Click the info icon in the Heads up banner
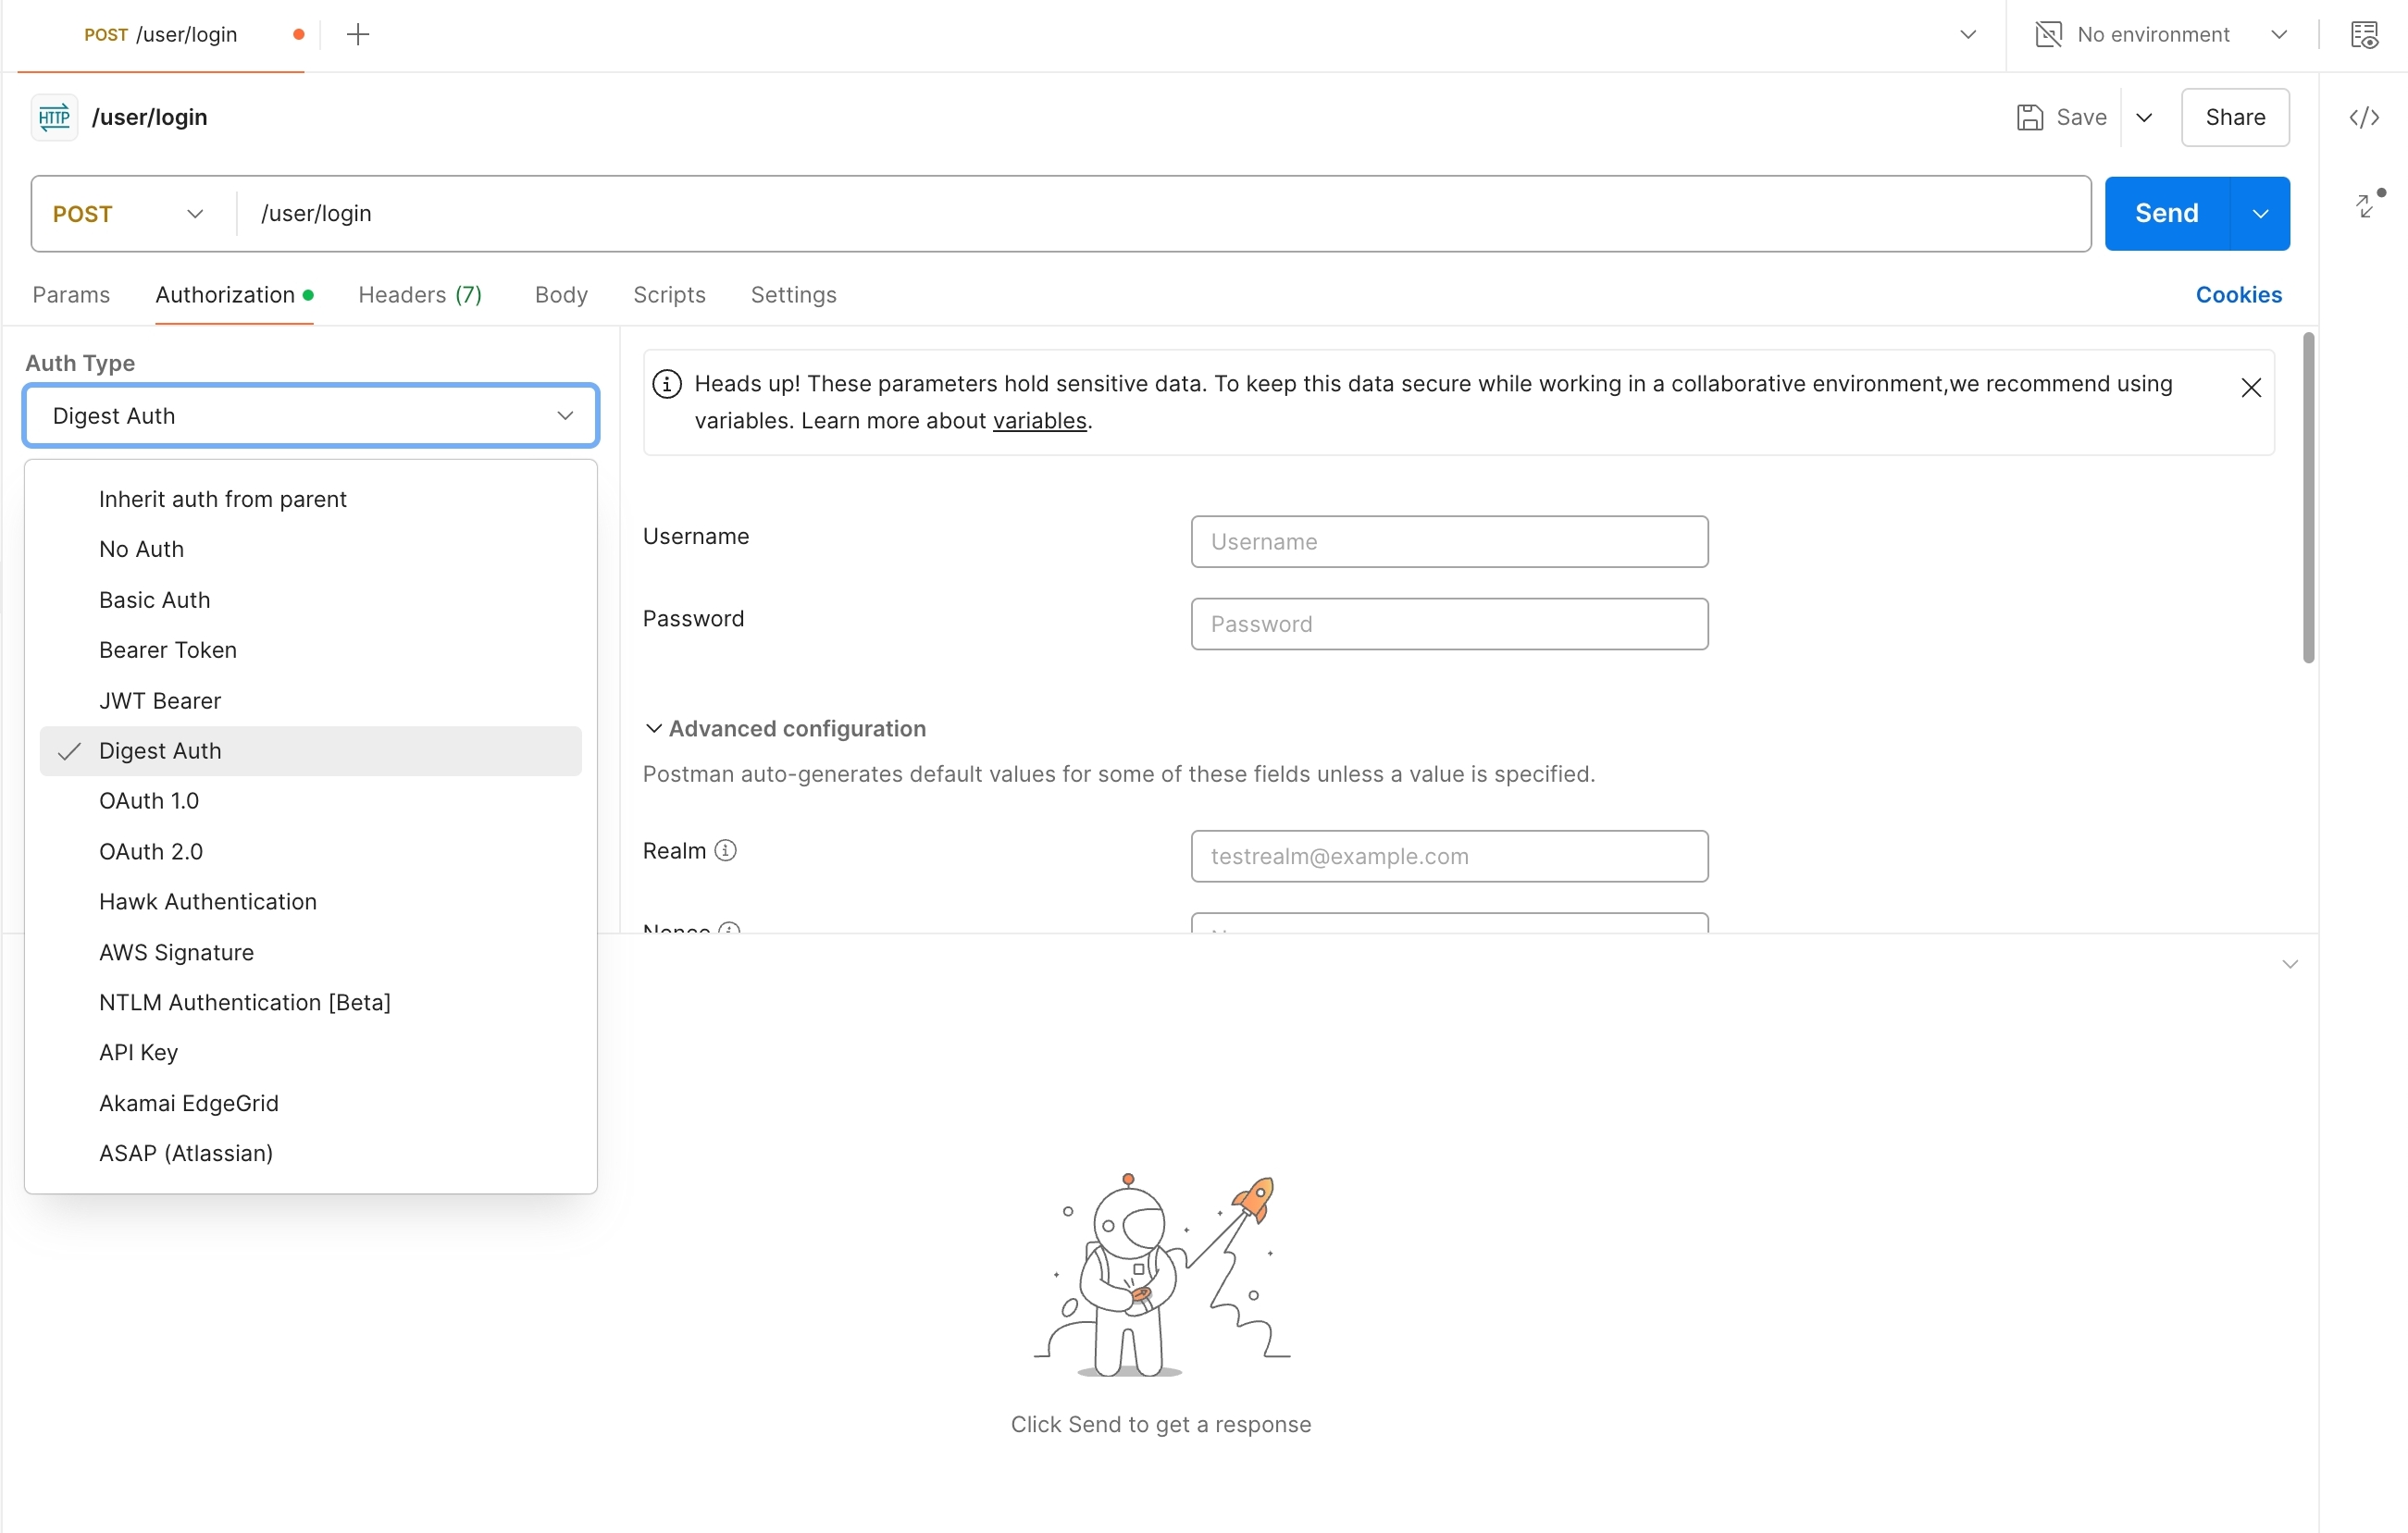The image size is (2408, 1533). coord(667,383)
